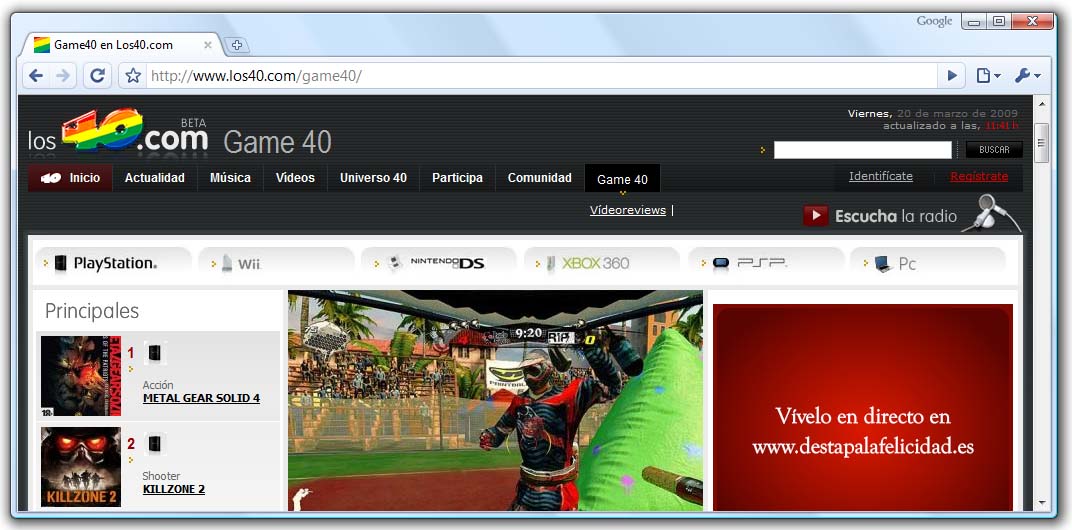Click the Identifícate login link
This screenshot has width=1072, height=530.
881,176
